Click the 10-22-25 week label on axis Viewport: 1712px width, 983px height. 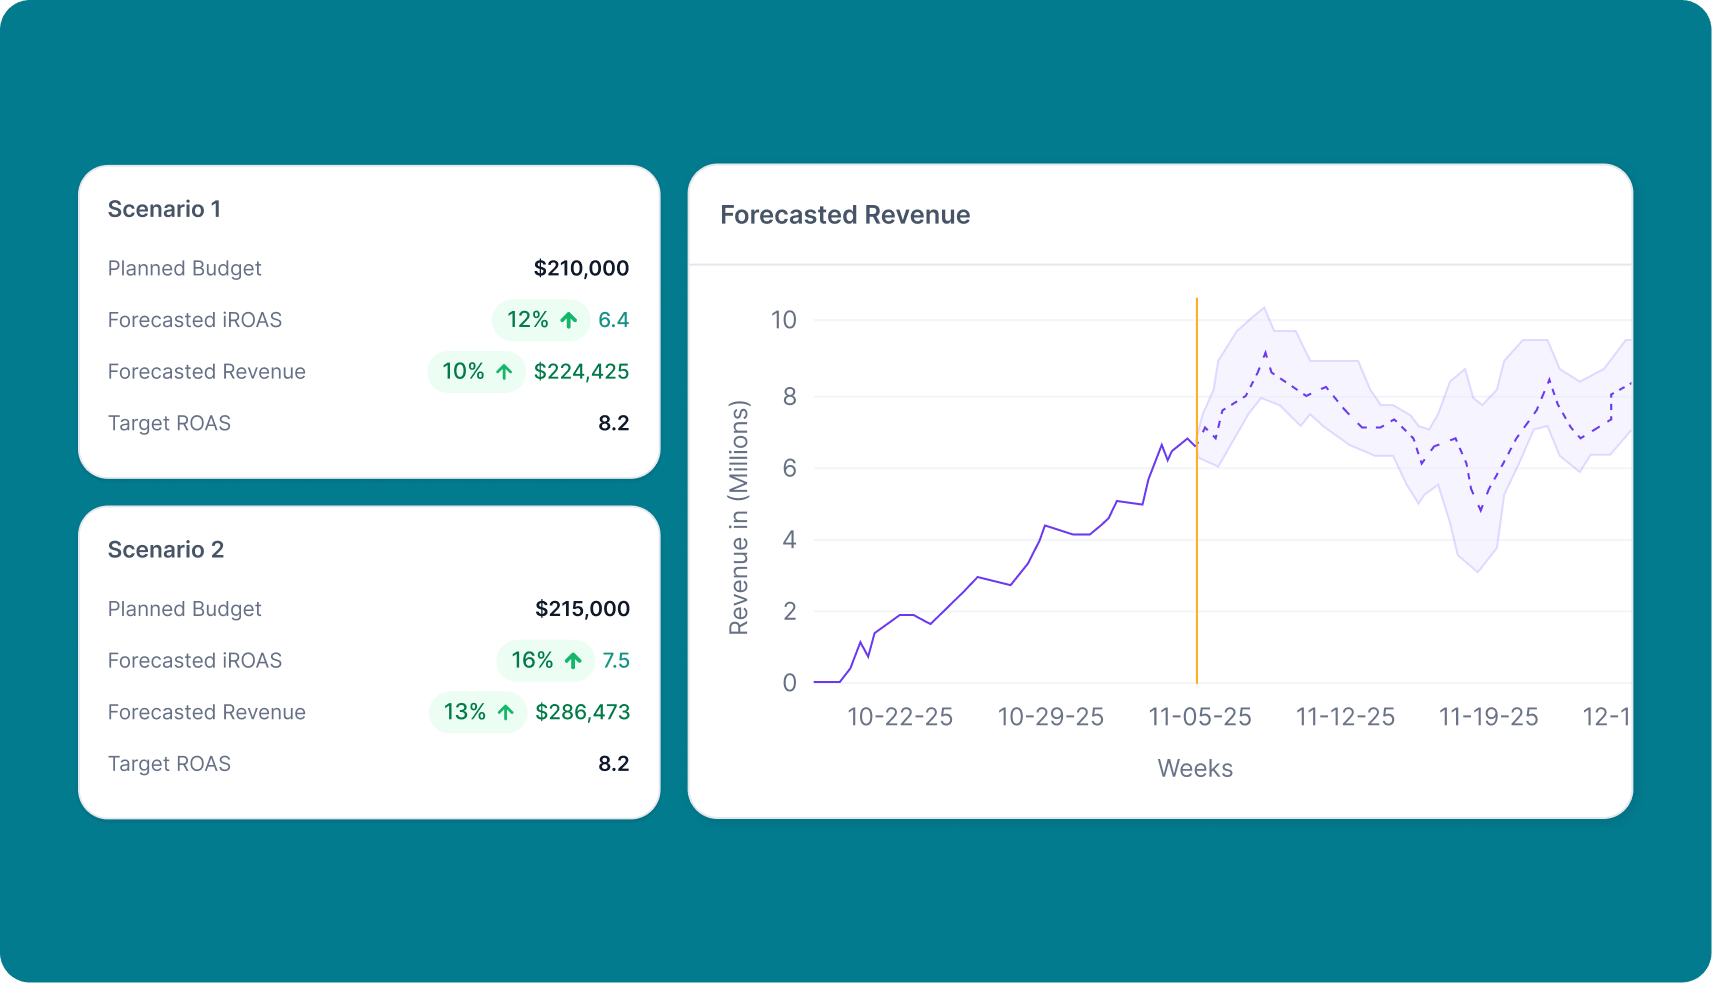tap(900, 717)
